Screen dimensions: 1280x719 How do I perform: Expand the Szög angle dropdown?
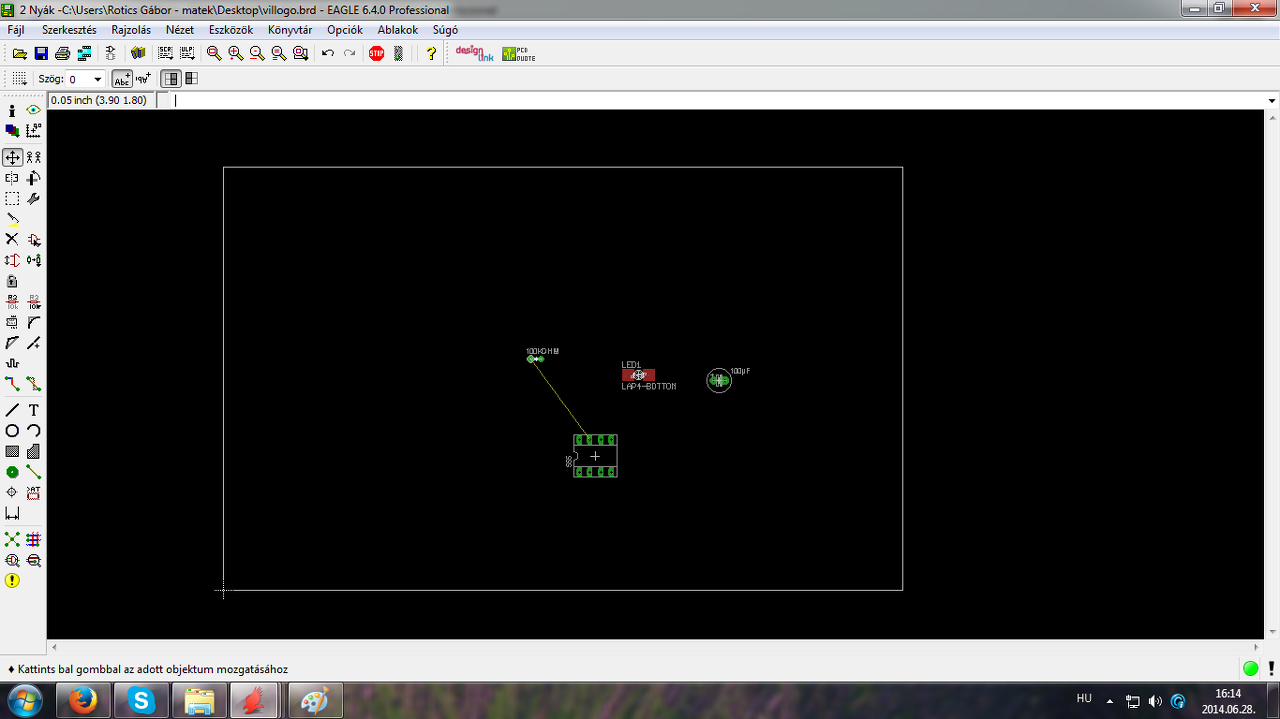coord(97,79)
